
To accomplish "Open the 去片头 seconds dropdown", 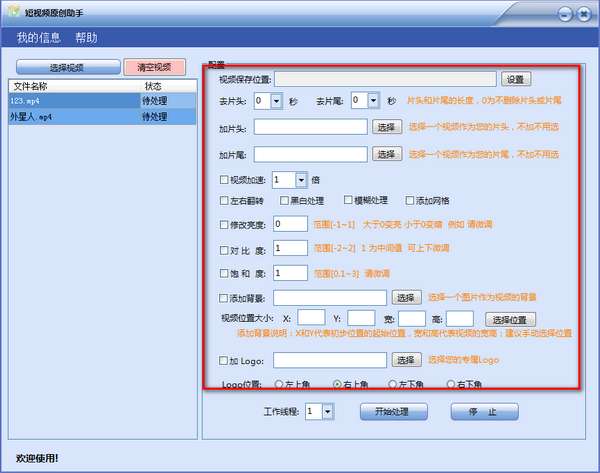I will [x=277, y=101].
